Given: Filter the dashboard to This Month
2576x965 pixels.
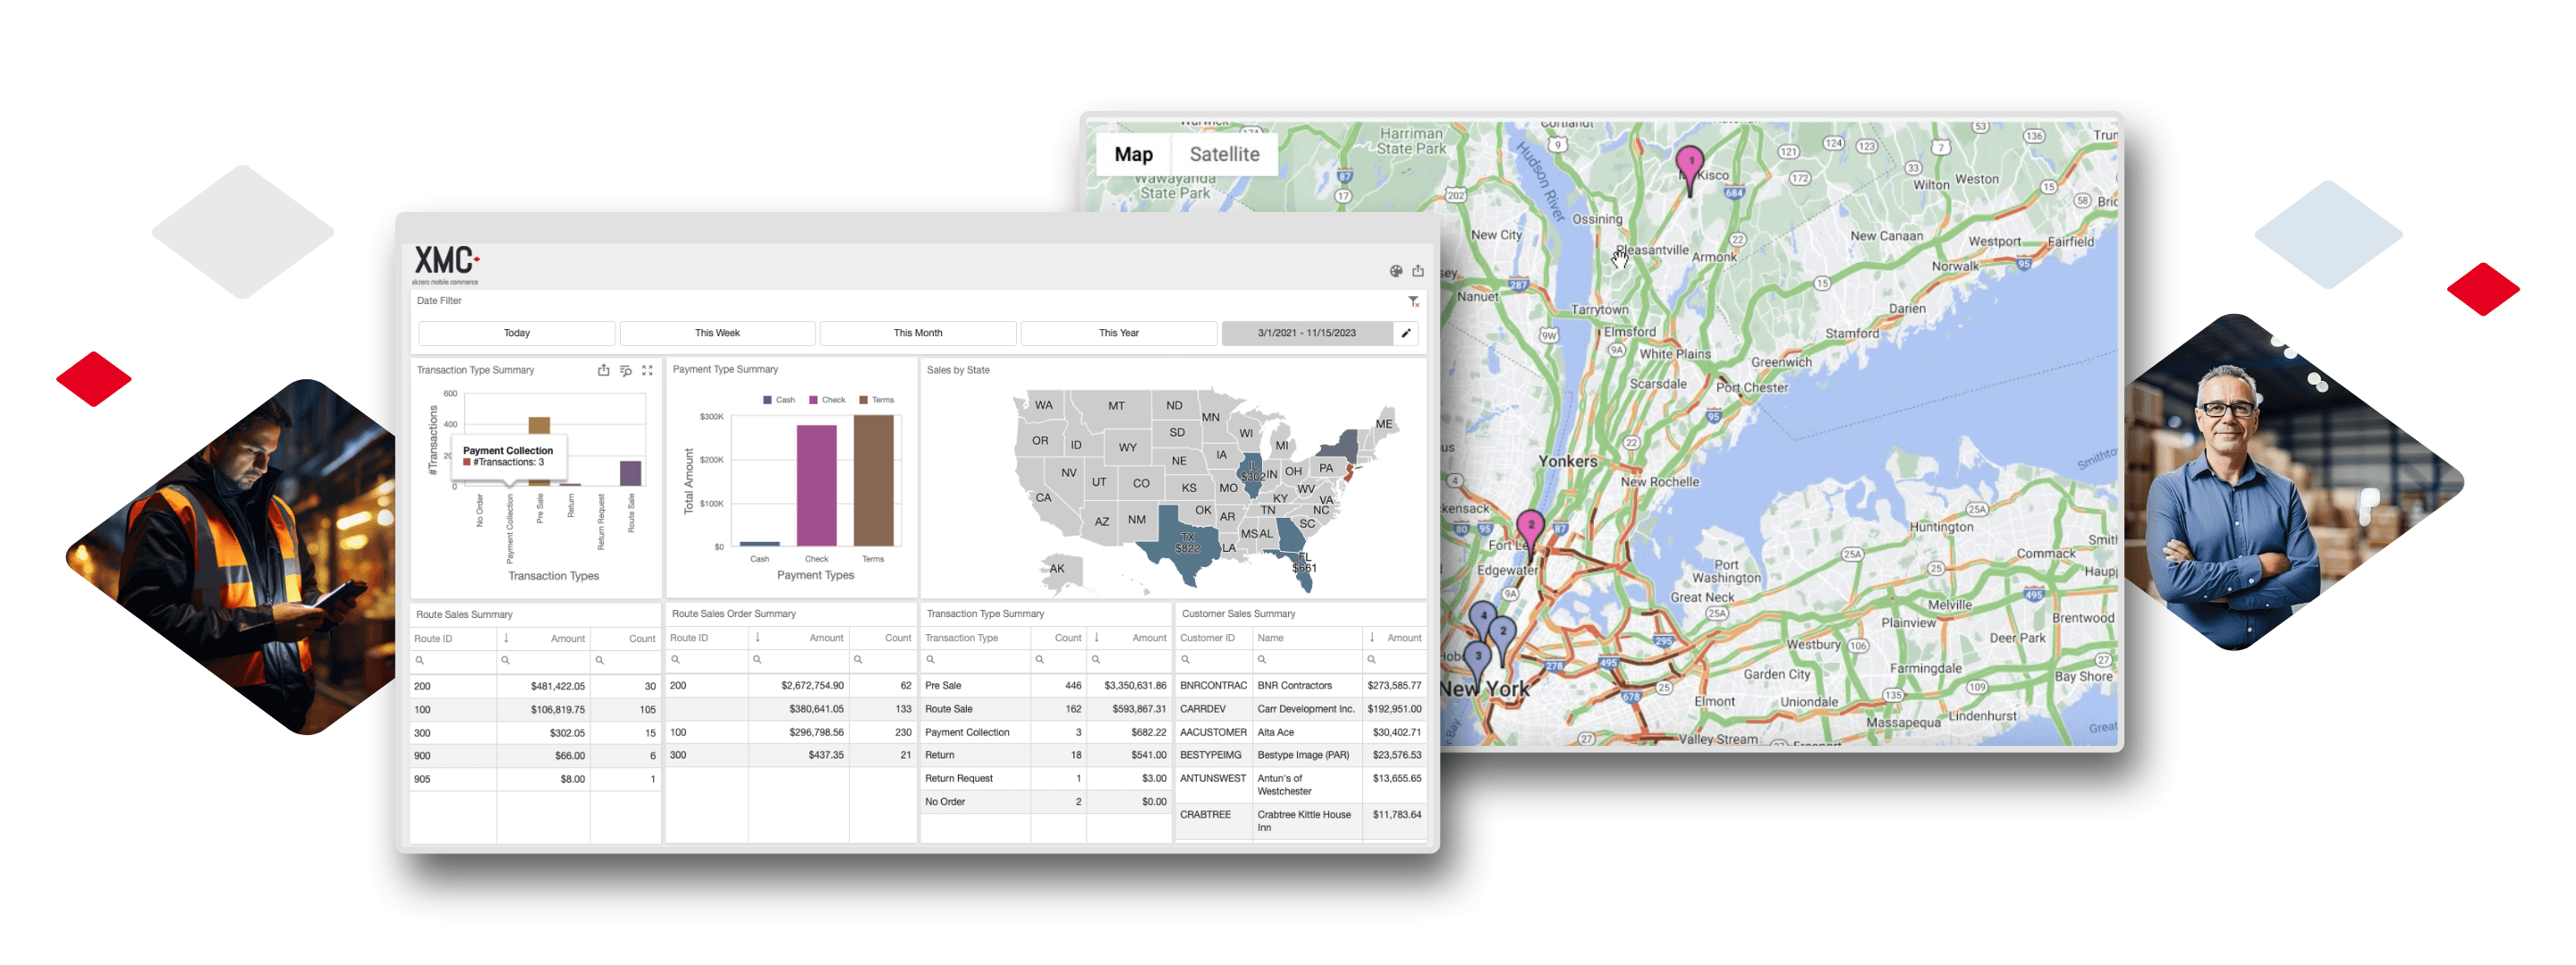Looking at the screenshot, I should (x=917, y=333).
